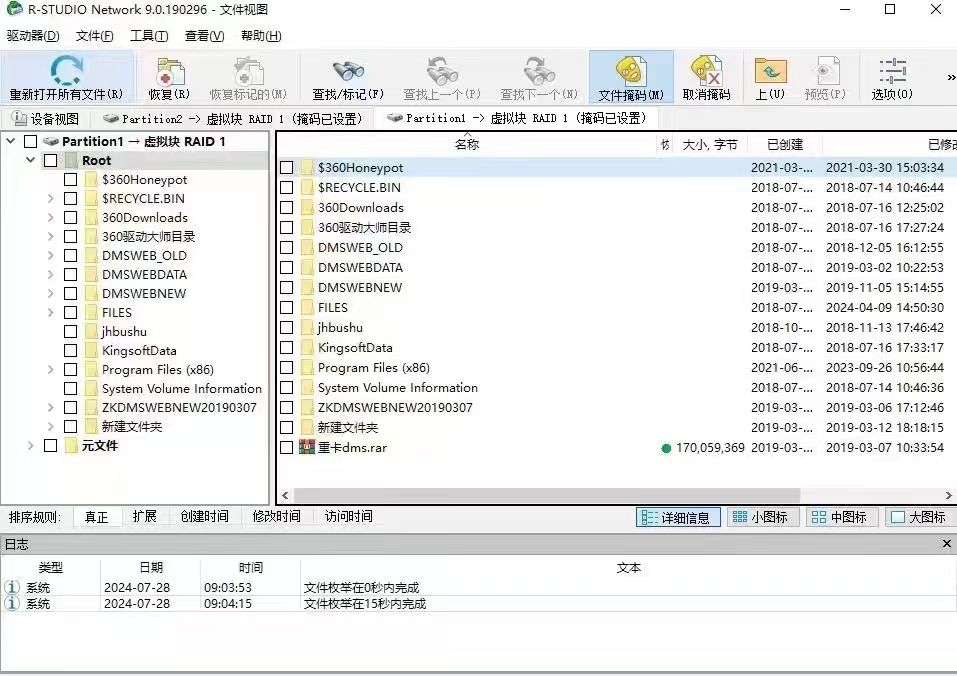Image resolution: width=957 pixels, height=676 pixels.
Task: Collapse the Root tree node
Action: click(x=31, y=160)
